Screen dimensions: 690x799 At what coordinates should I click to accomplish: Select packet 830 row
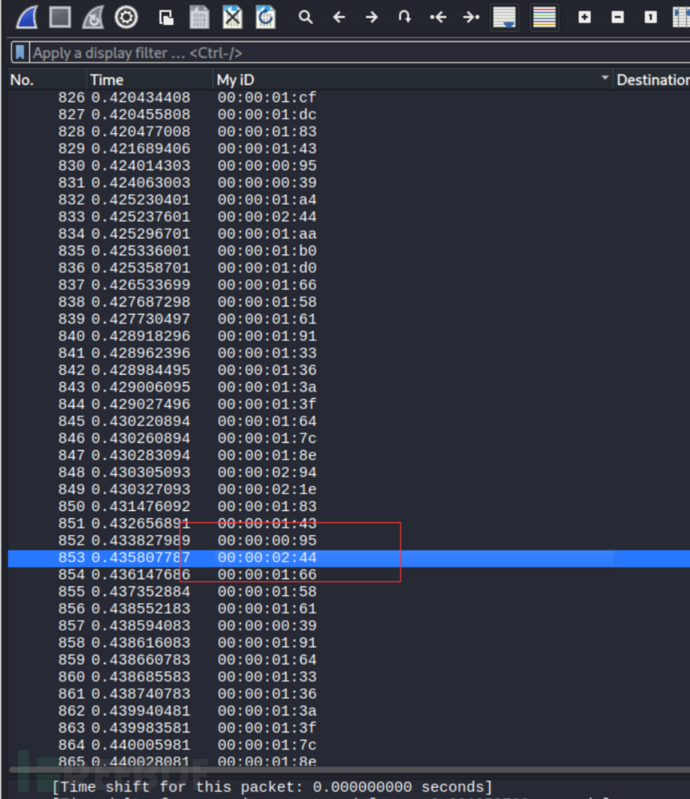349,166
